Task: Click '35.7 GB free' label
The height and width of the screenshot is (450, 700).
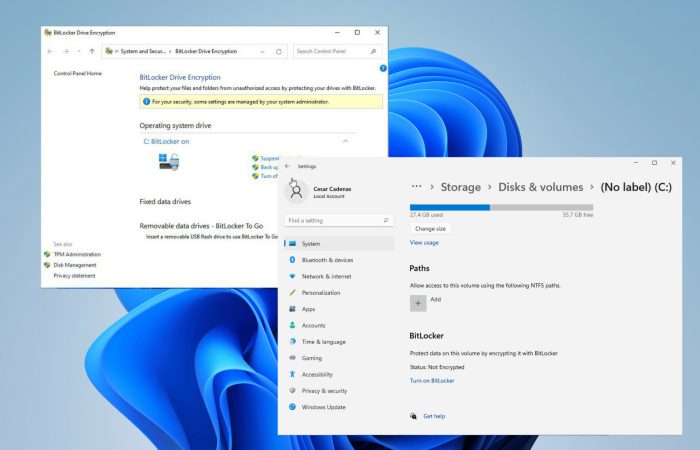Action: tap(578, 215)
